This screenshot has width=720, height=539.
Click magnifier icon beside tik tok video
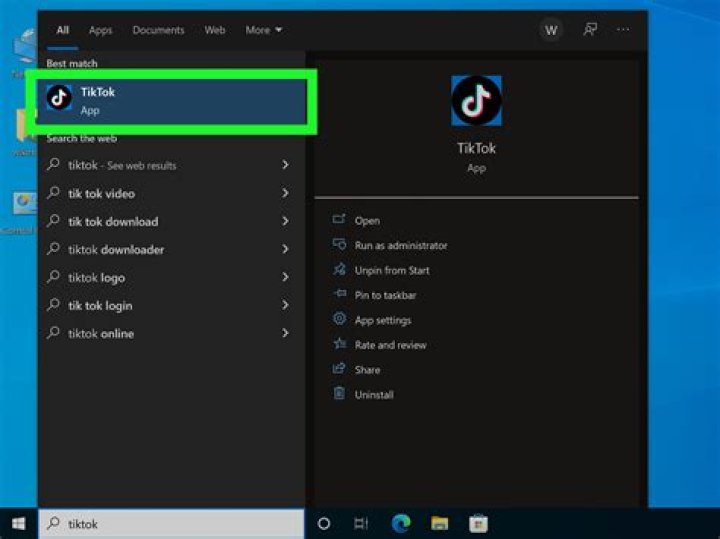click(53, 192)
